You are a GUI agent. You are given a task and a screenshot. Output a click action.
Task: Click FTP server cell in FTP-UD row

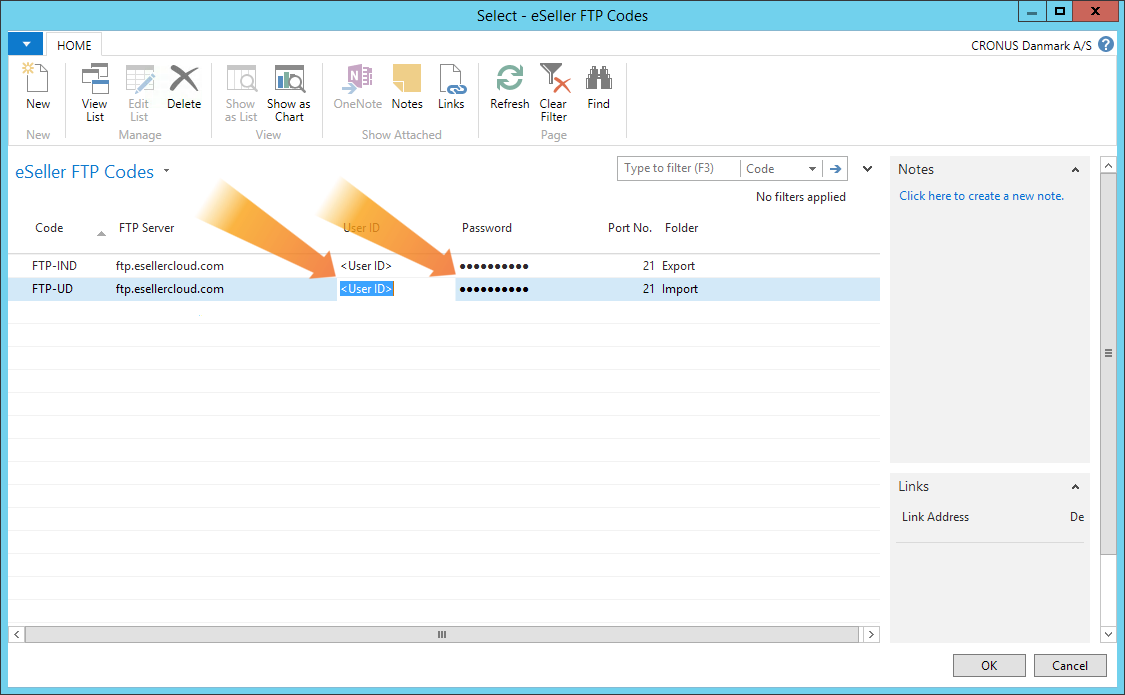tap(169, 289)
